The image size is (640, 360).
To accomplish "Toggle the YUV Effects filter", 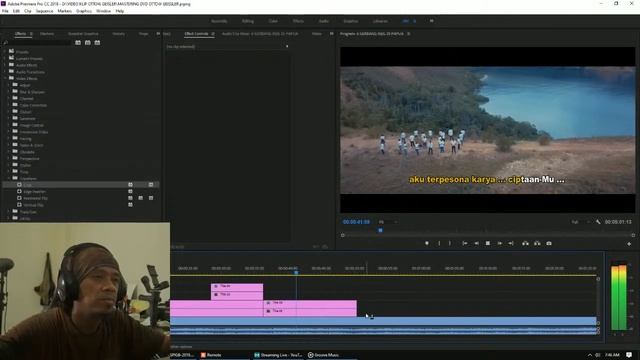I will [97, 42].
